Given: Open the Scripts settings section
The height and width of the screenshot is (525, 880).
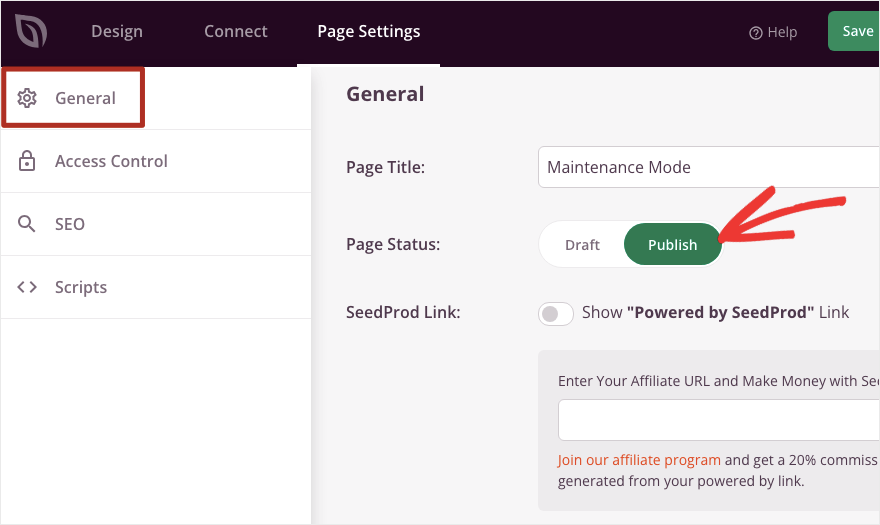Looking at the screenshot, I should pos(156,287).
